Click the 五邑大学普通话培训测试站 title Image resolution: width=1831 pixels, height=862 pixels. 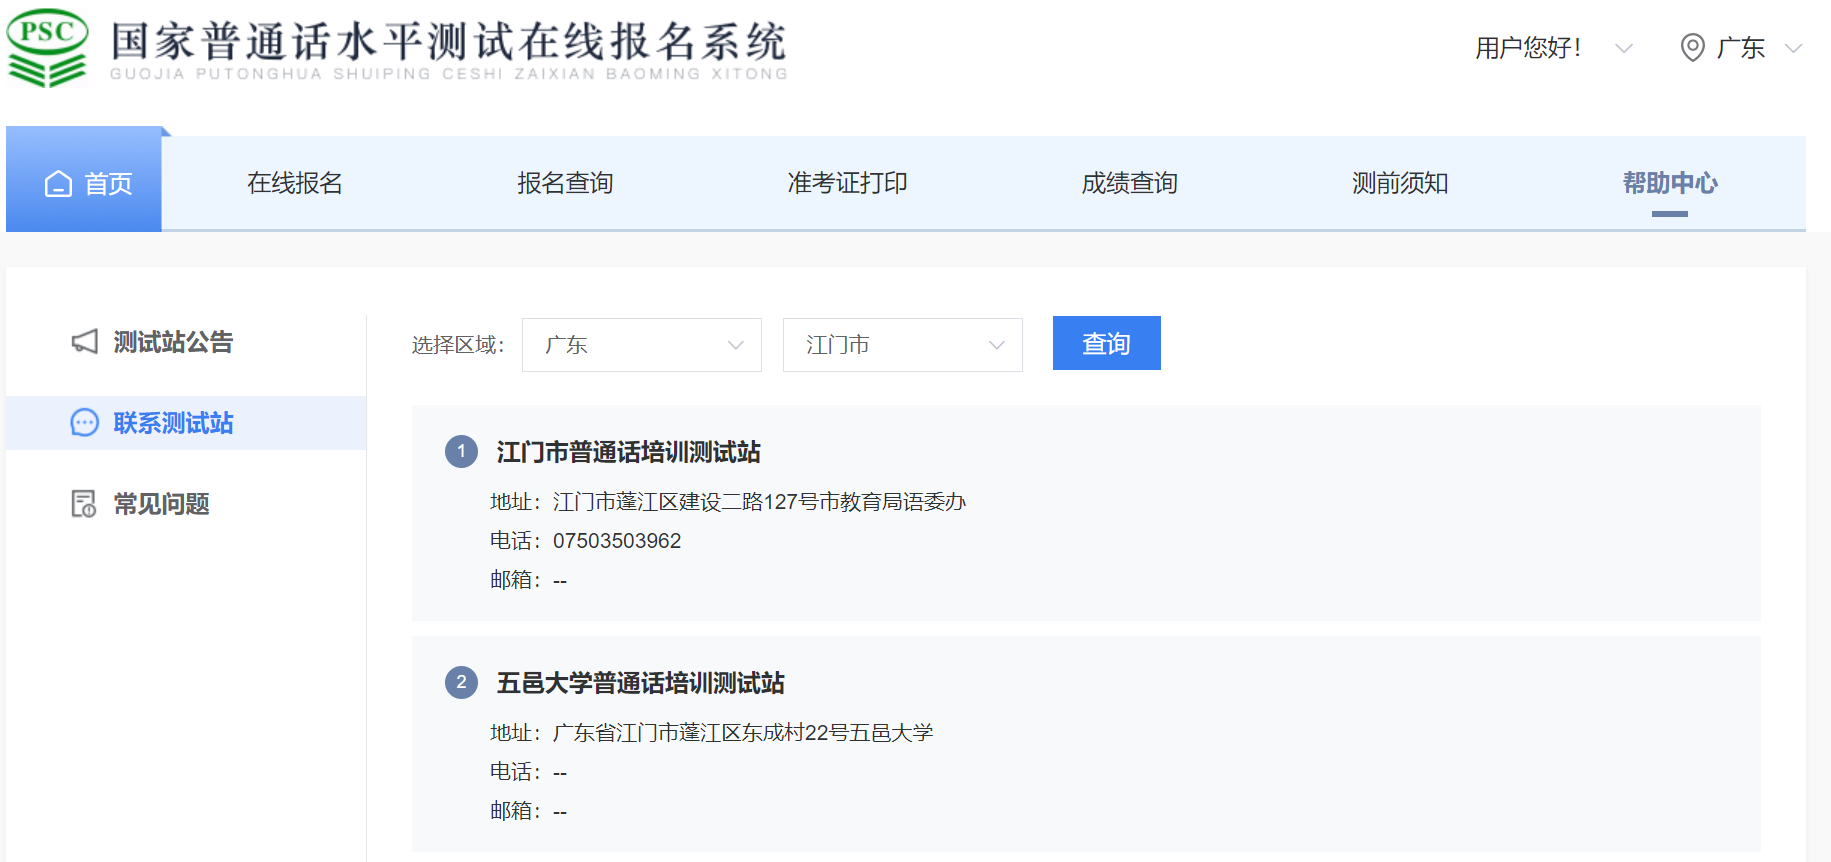tap(640, 683)
